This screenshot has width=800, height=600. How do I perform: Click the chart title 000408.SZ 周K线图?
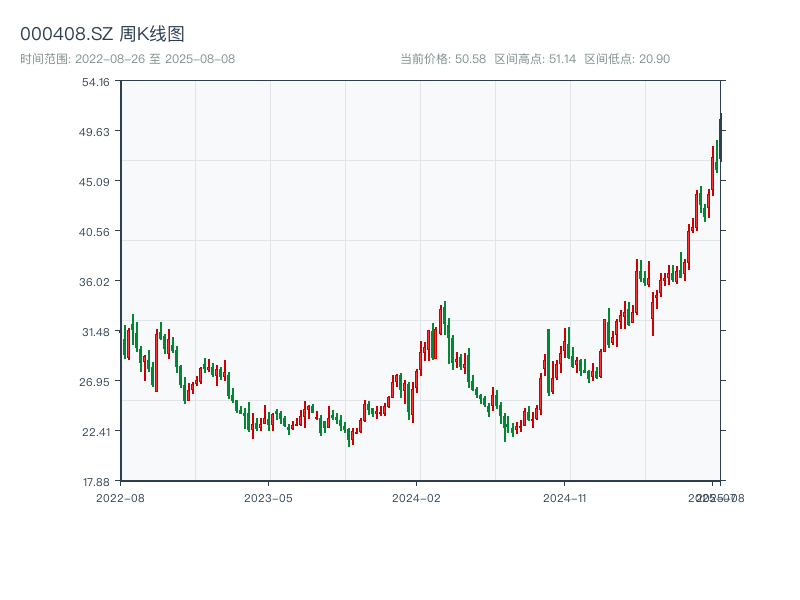pyautogui.click(x=102, y=34)
